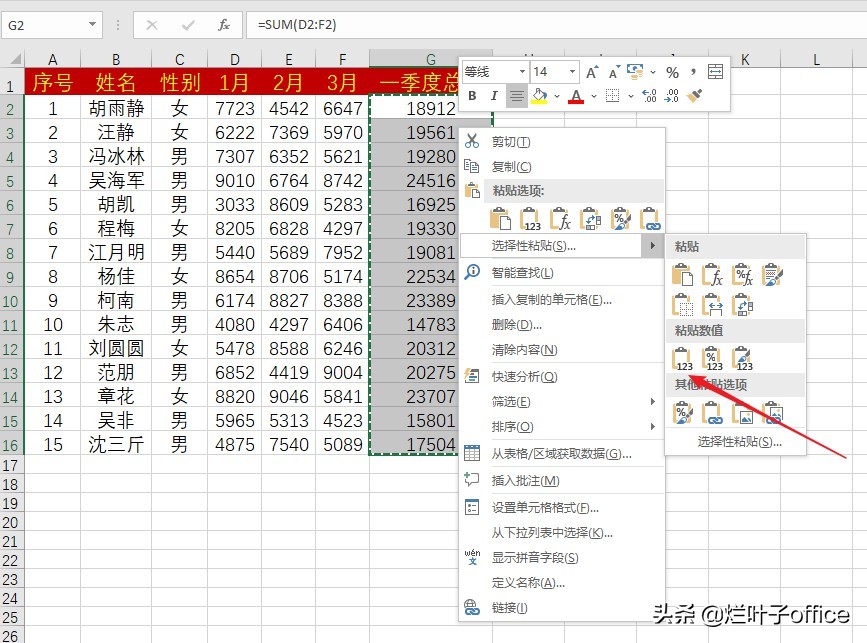The height and width of the screenshot is (643, 867).
Task: Choose 定义名称(A)... from context menu
Action: 562,583
